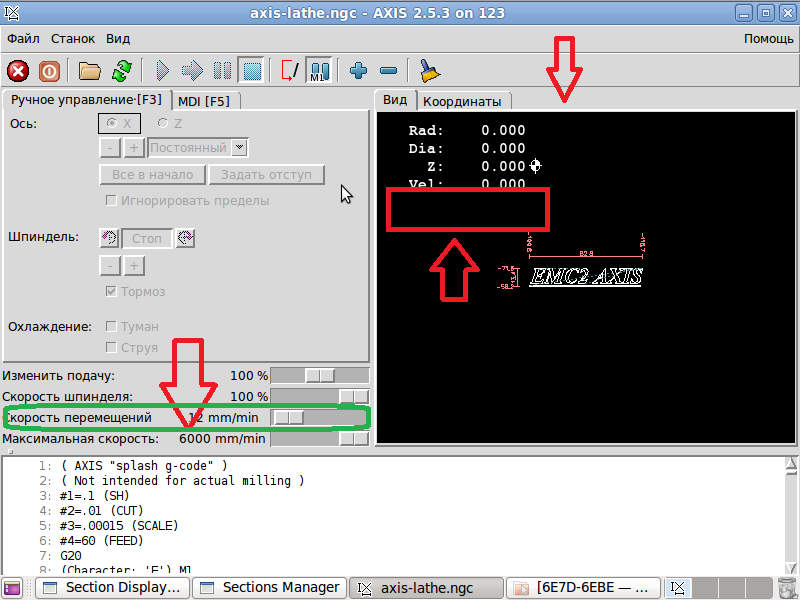Toggle machine power button
800x600 pixels.
(x=49, y=71)
